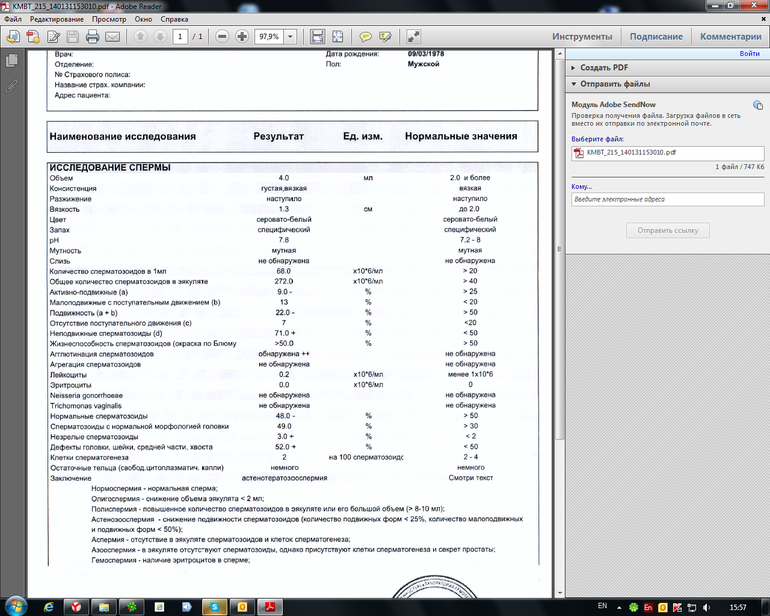Image resolution: width=770 pixels, height=616 pixels.
Task: Zoom in with the plus button
Action: pos(242,36)
